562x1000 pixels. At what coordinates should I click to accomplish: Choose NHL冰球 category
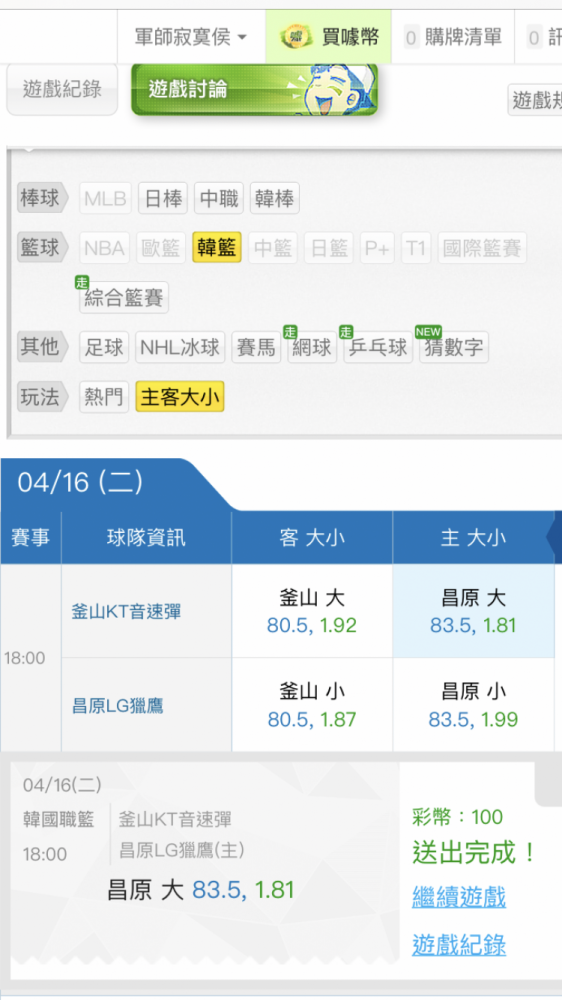pos(180,347)
